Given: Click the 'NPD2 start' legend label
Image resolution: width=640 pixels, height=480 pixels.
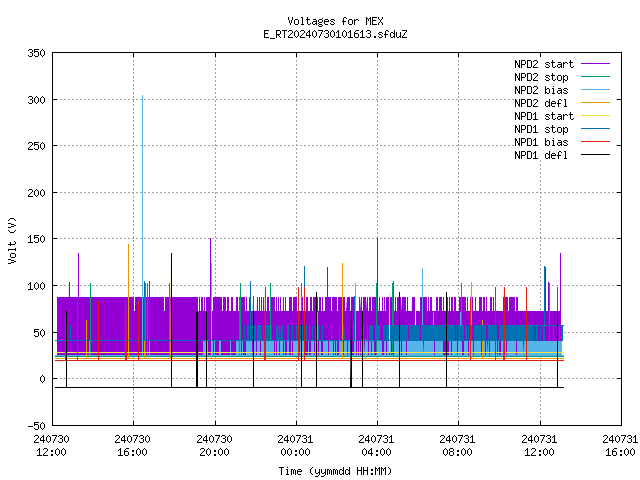Looking at the screenshot, I should [x=544, y=64].
